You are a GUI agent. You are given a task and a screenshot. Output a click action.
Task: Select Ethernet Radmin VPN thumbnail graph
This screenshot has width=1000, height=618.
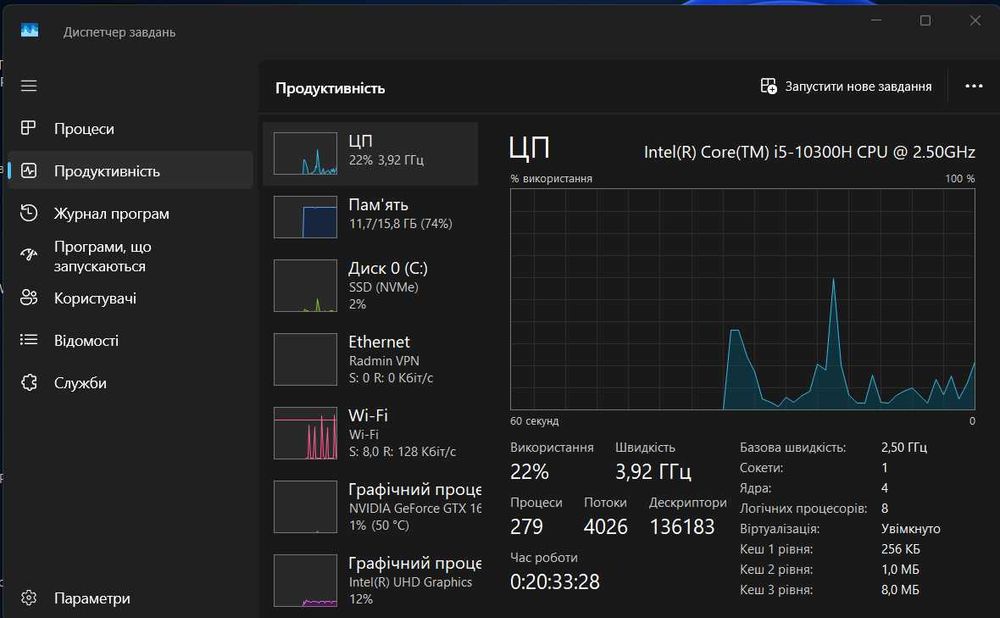305,359
